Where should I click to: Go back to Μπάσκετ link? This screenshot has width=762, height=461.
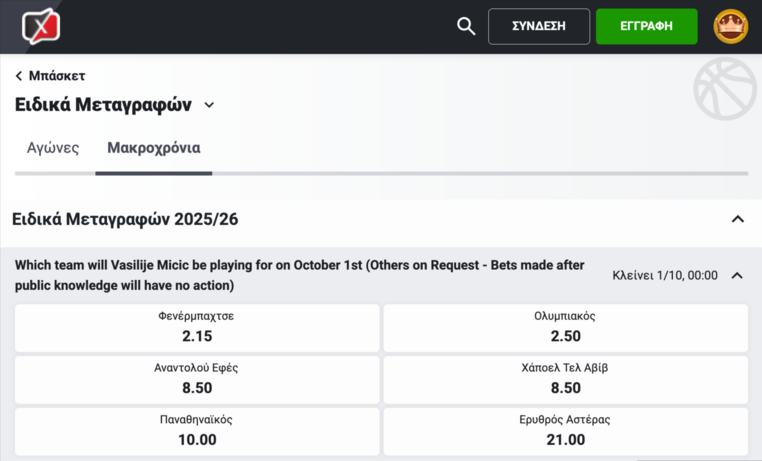(57, 76)
